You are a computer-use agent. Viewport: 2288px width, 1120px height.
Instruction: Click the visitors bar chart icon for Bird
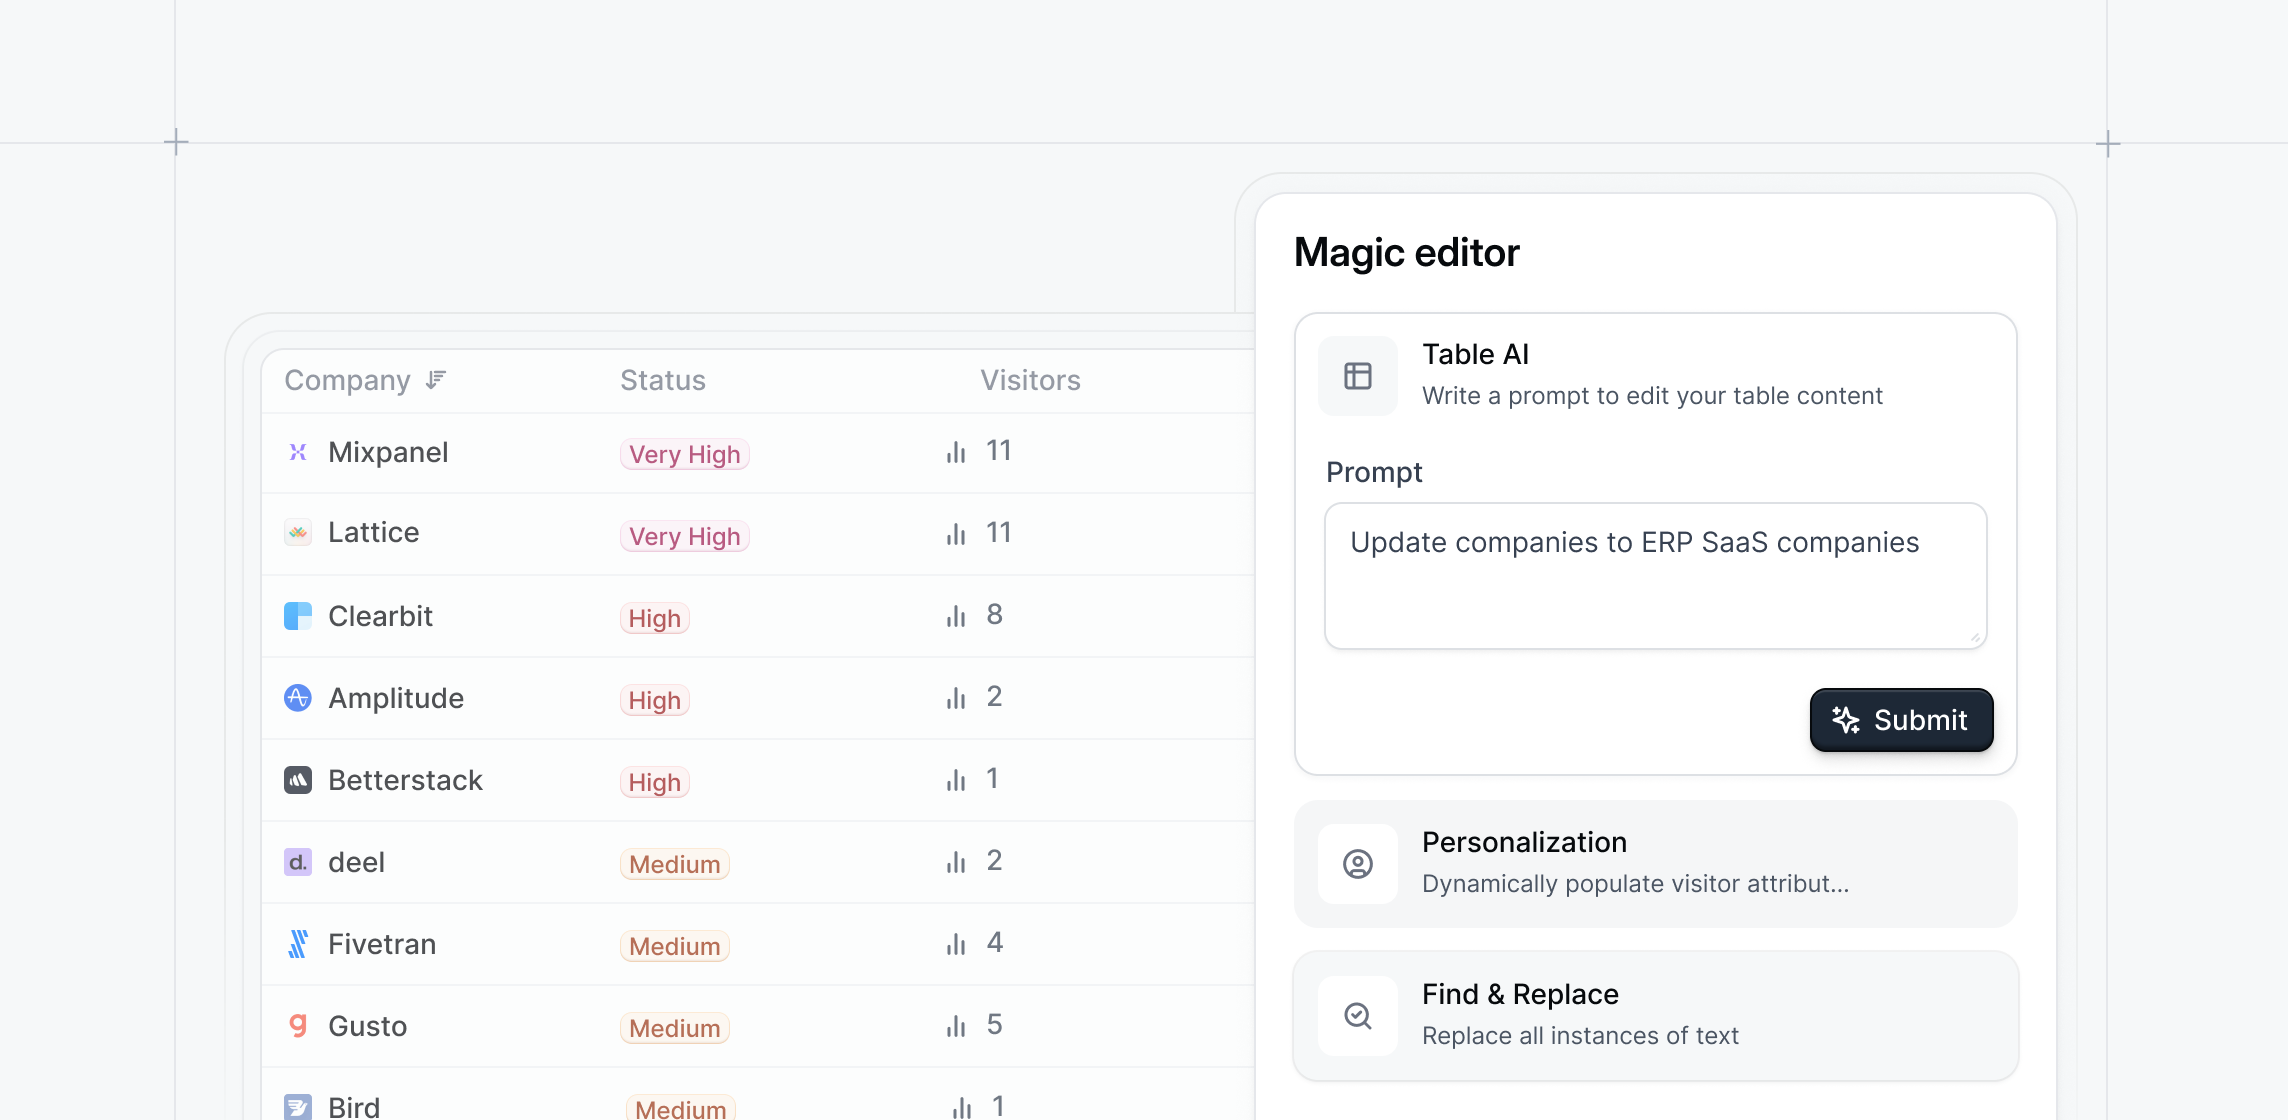(x=961, y=1107)
